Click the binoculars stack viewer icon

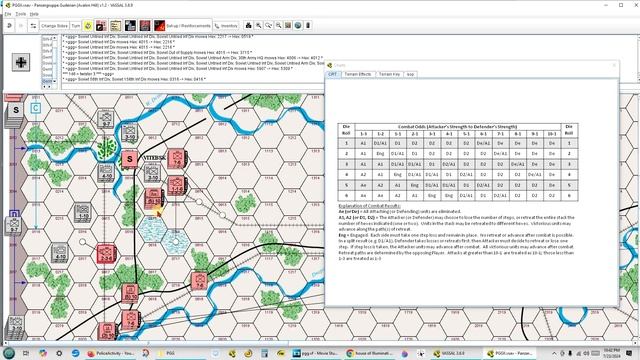point(249,25)
